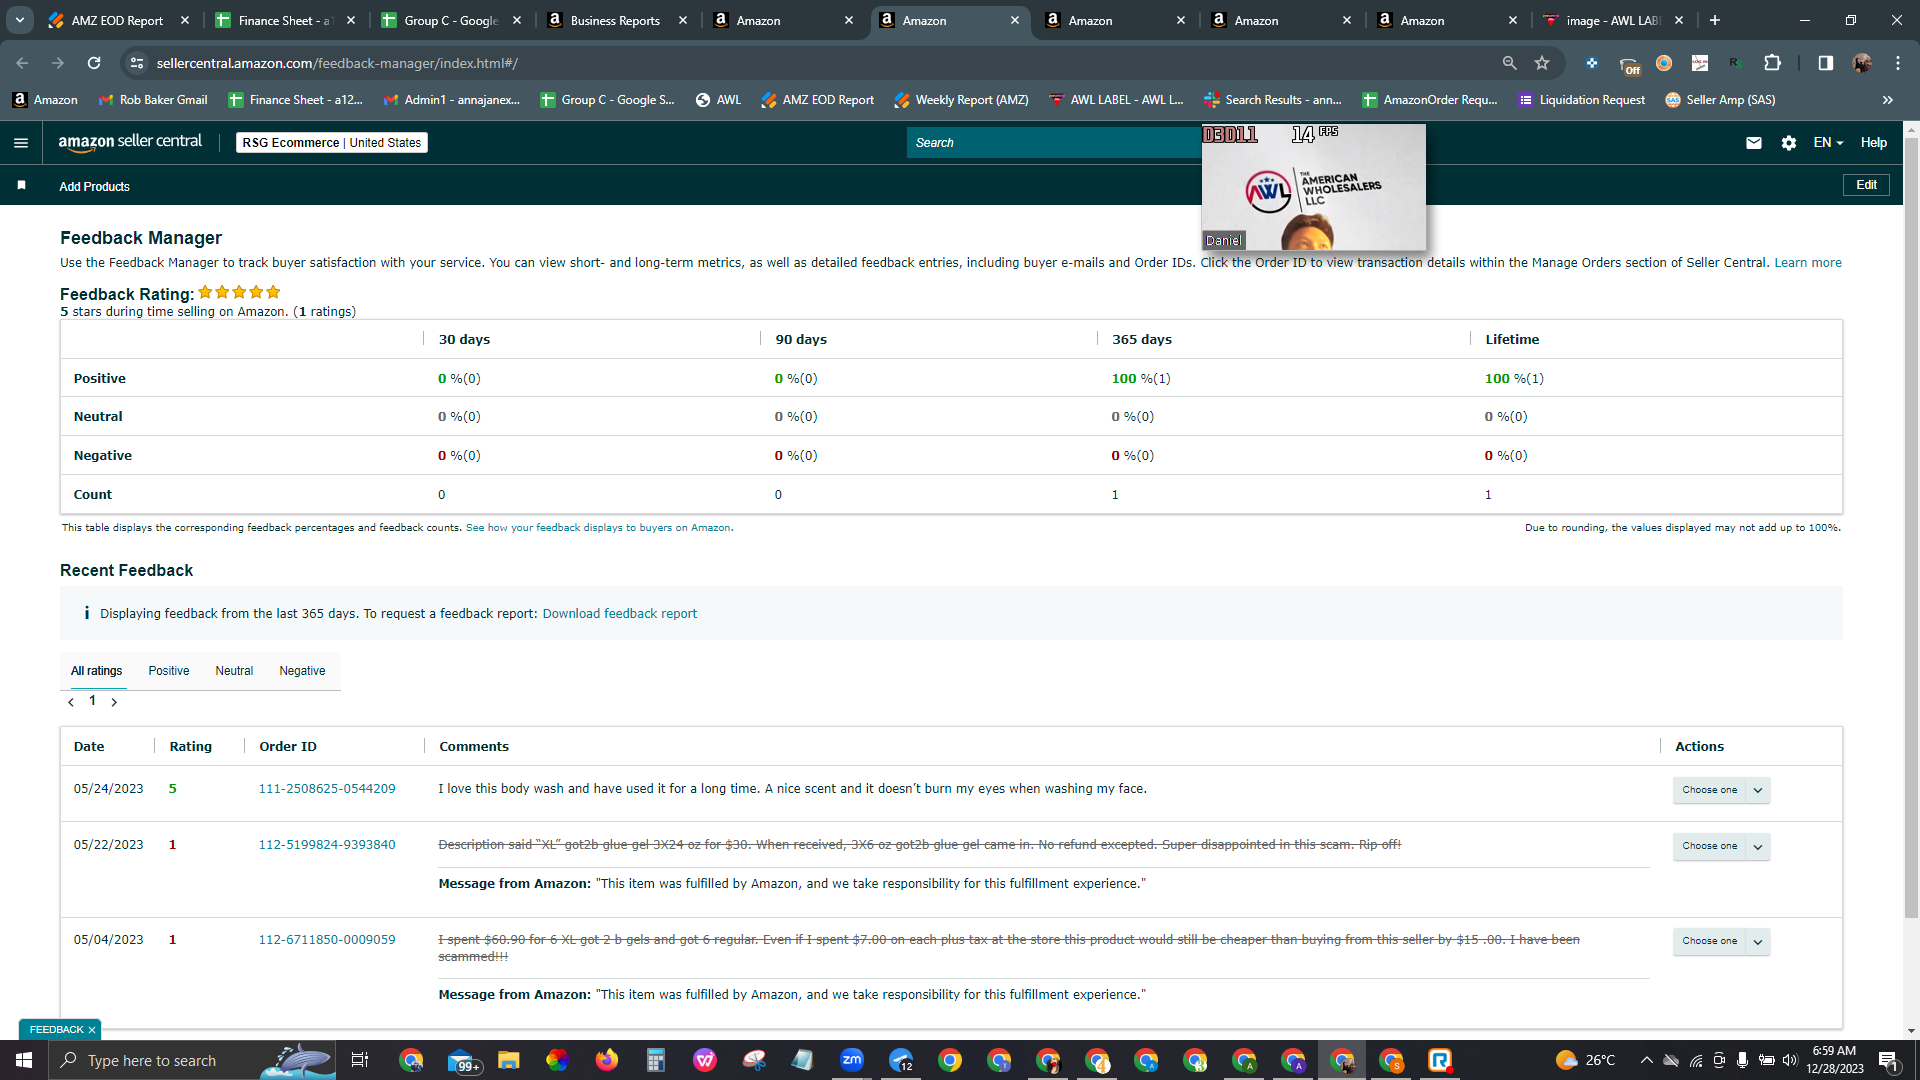The image size is (1920, 1080).
Task: Open Choose one dropdown for 05/22/2023 feedback
Action: (1721, 846)
